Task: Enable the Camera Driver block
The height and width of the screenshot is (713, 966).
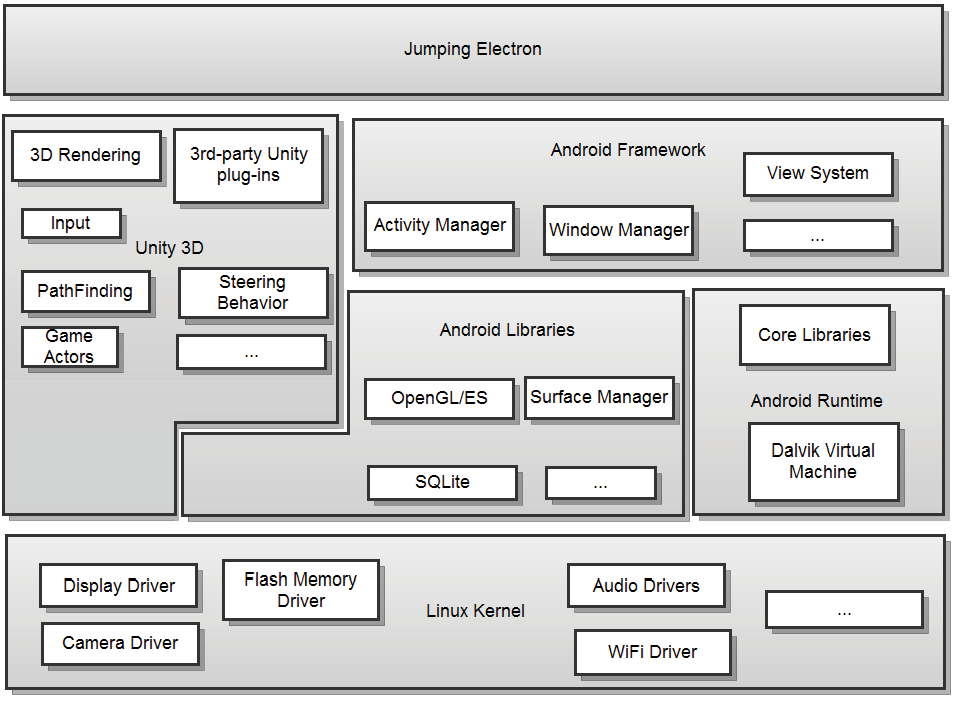Action: coord(119,643)
